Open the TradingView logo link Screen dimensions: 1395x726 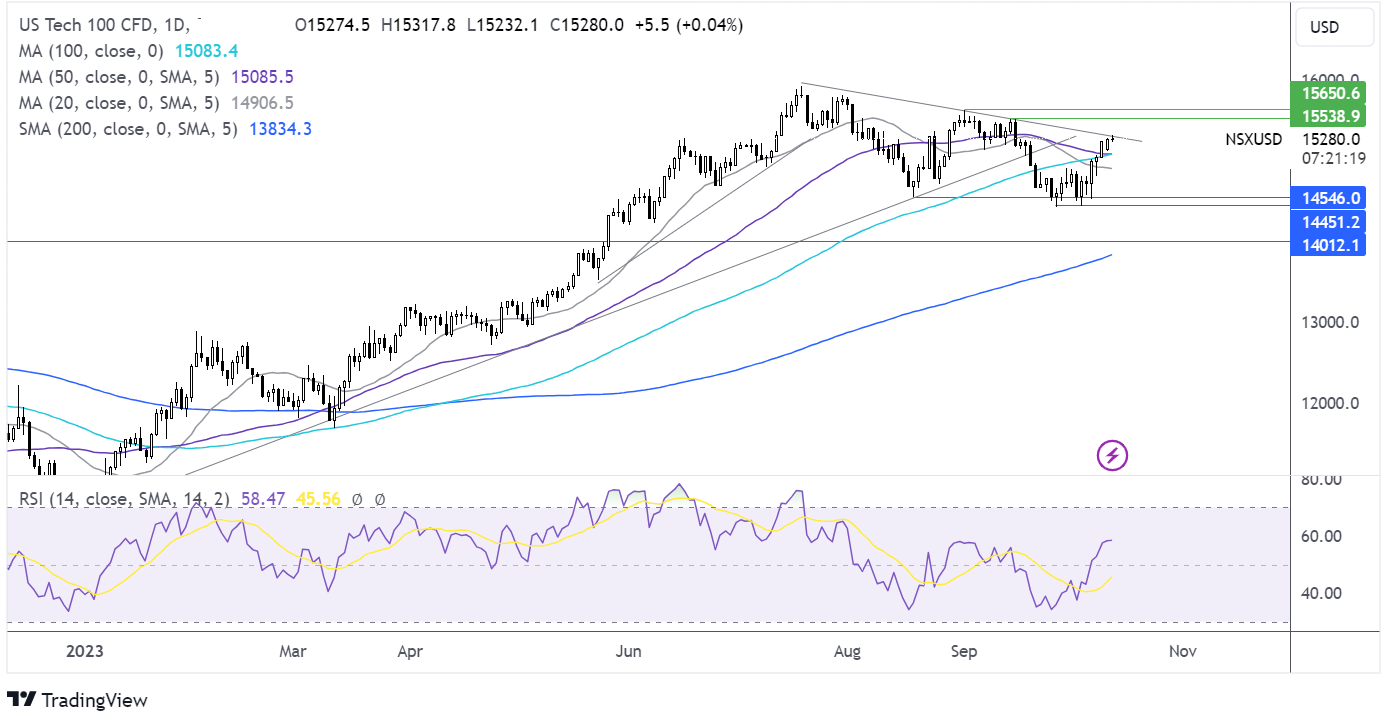[x=77, y=700]
